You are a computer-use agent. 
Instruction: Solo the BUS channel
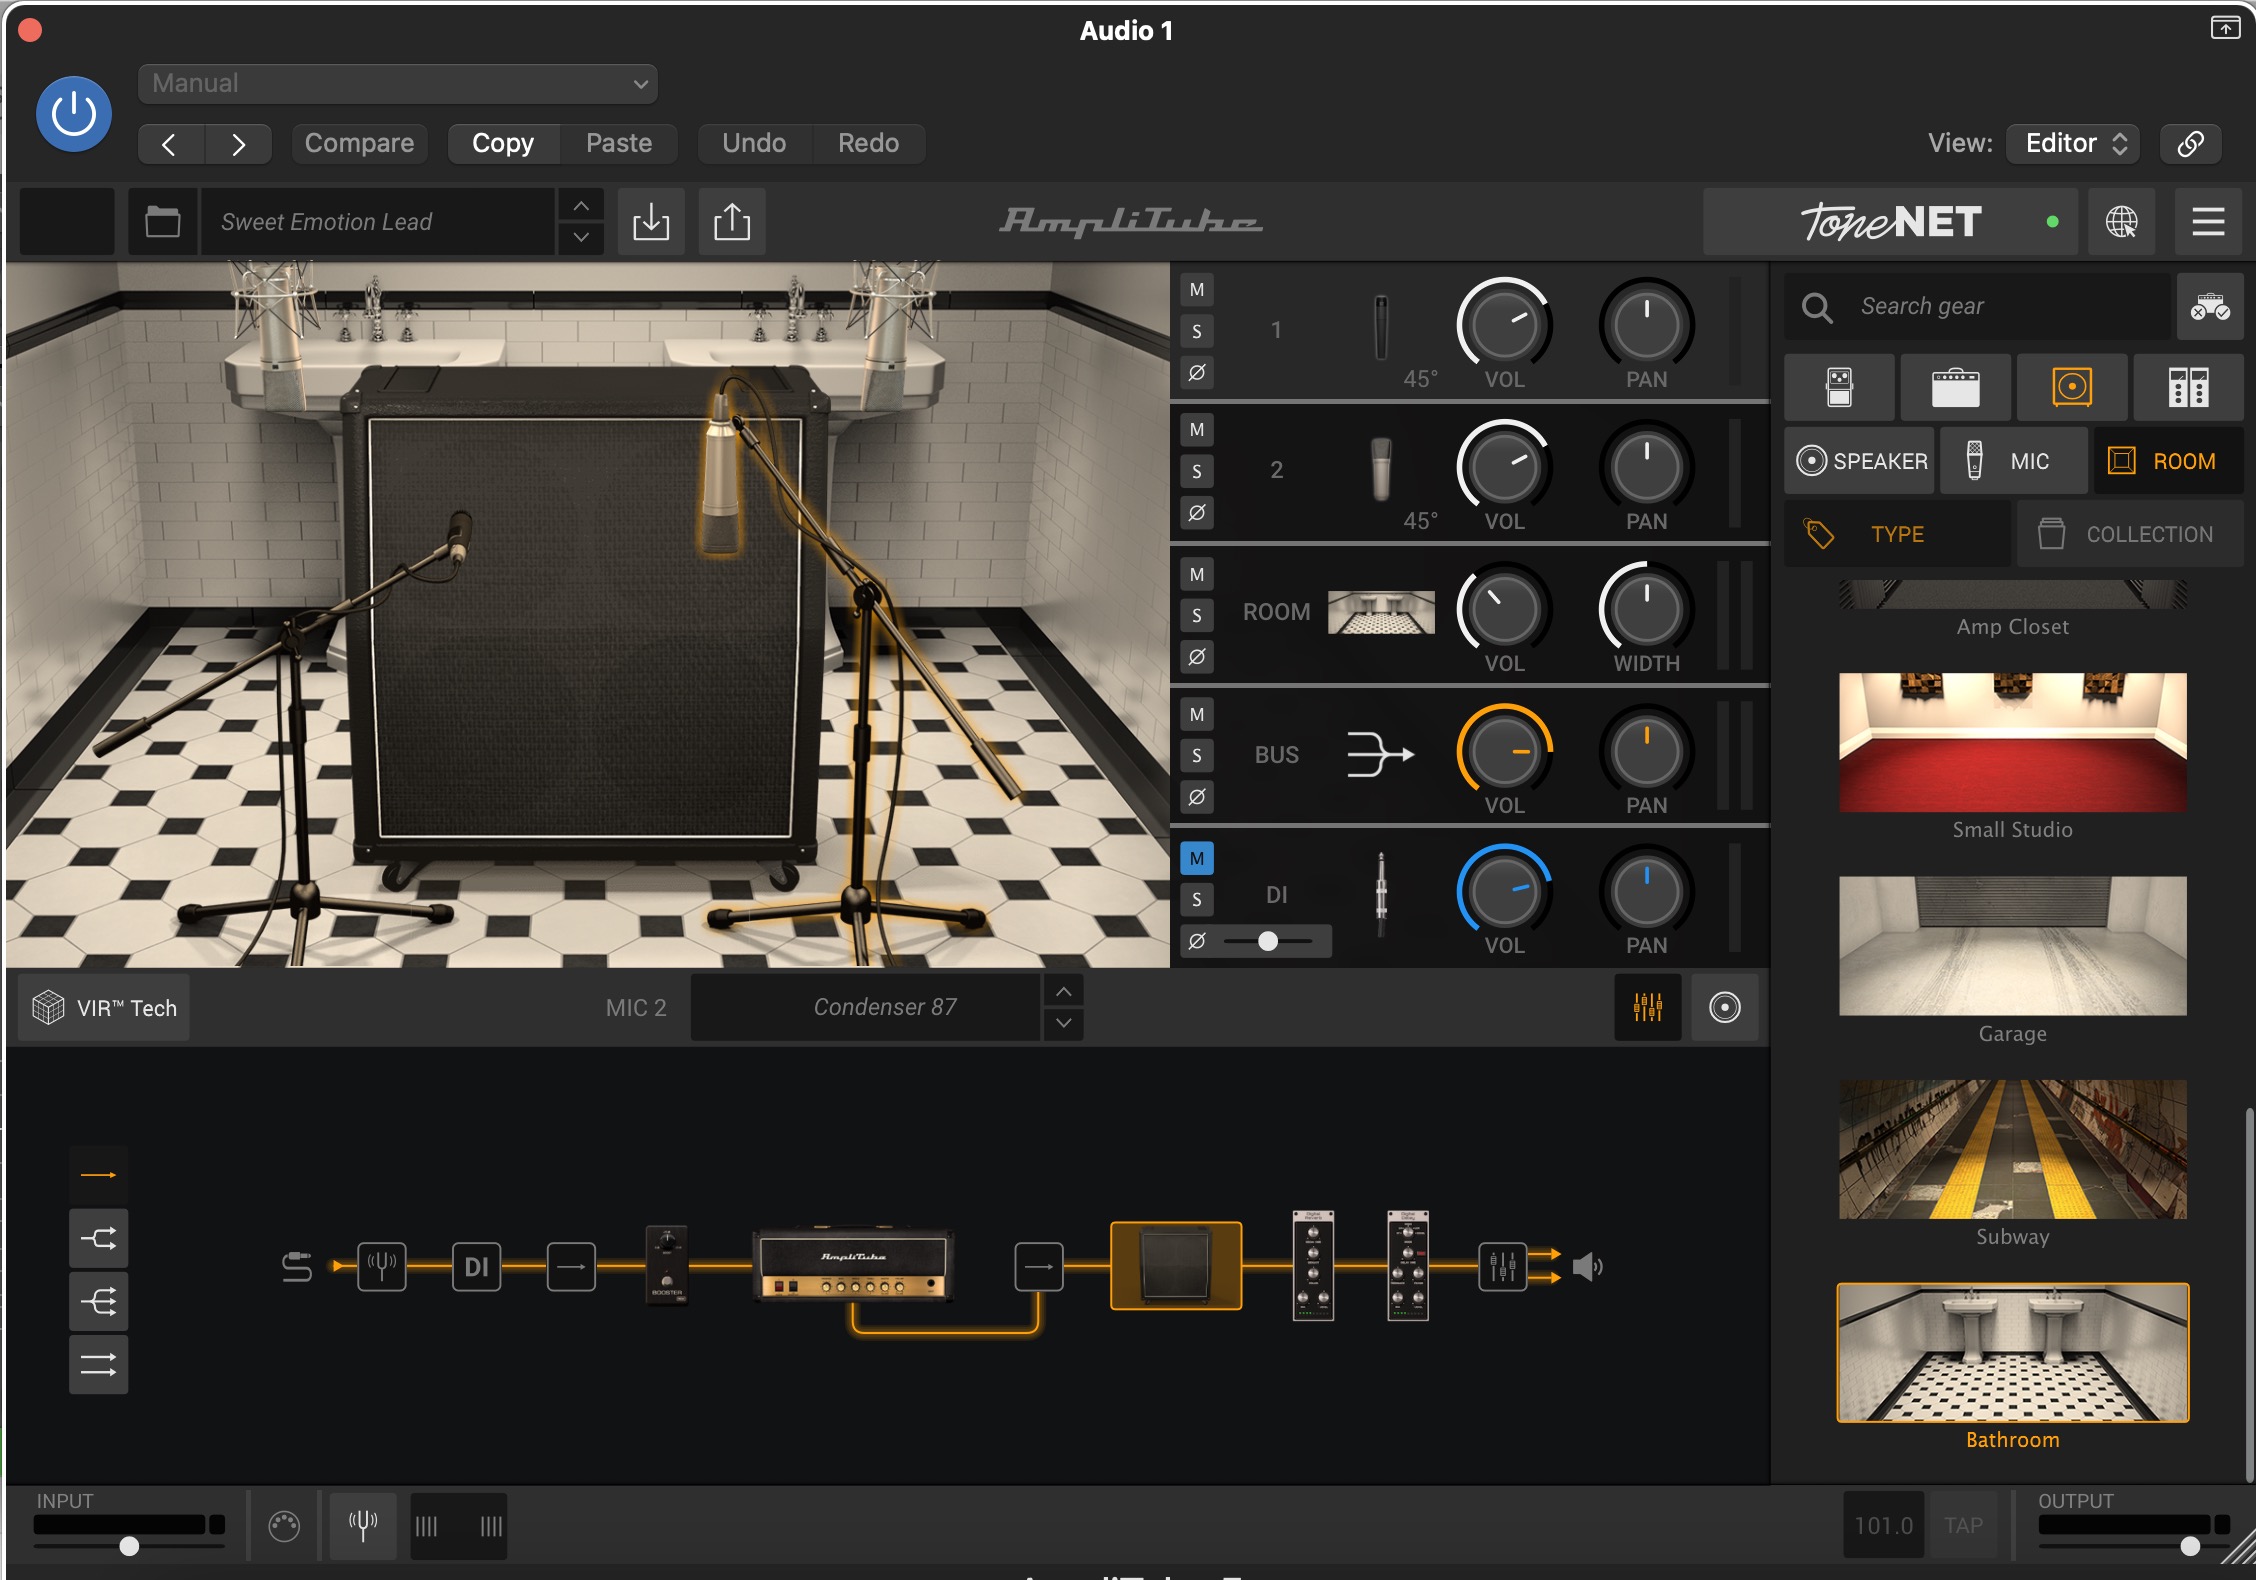click(1197, 755)
